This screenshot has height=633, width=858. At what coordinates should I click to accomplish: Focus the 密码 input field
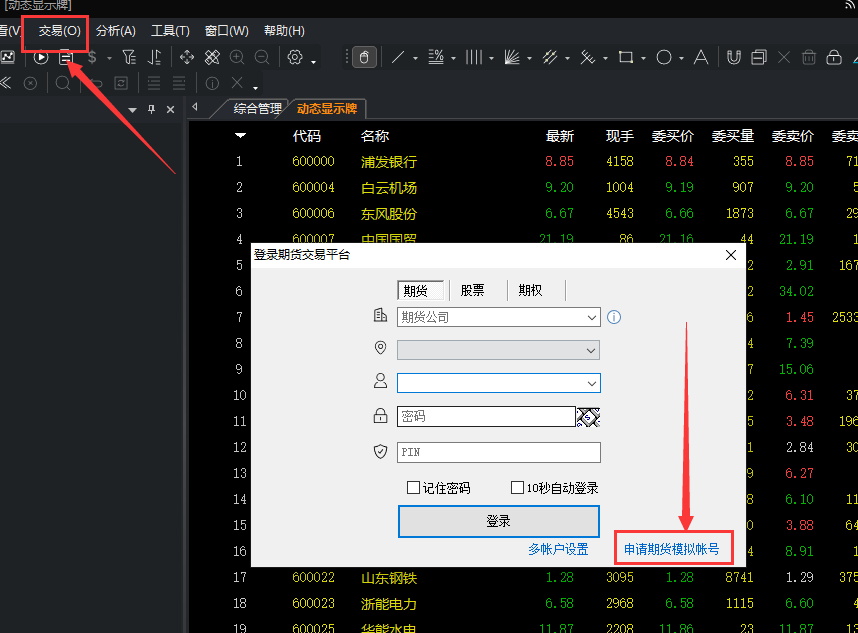(486, 417)
